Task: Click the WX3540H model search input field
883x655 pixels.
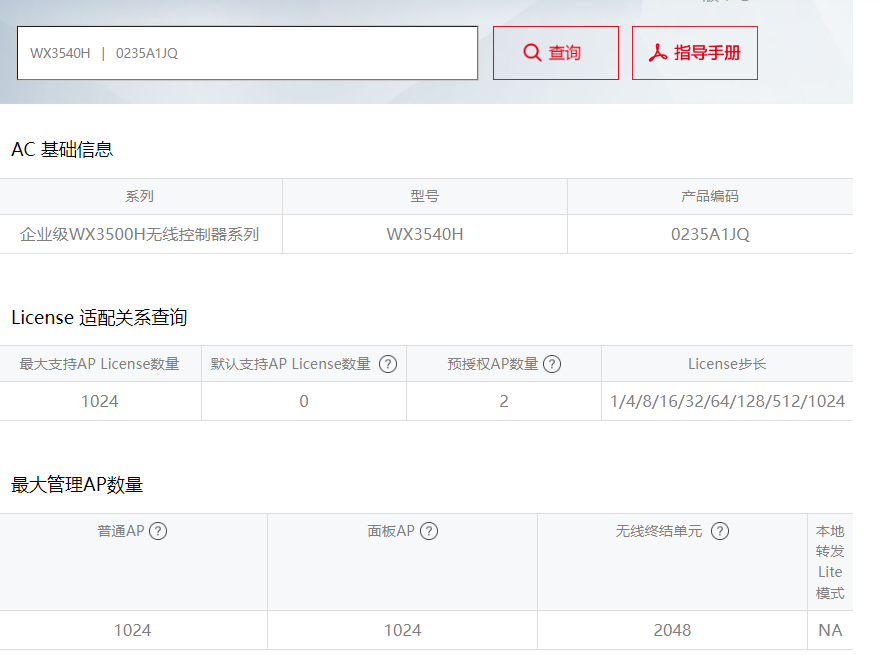Action: pyautogui.click(x=247, y=53)
